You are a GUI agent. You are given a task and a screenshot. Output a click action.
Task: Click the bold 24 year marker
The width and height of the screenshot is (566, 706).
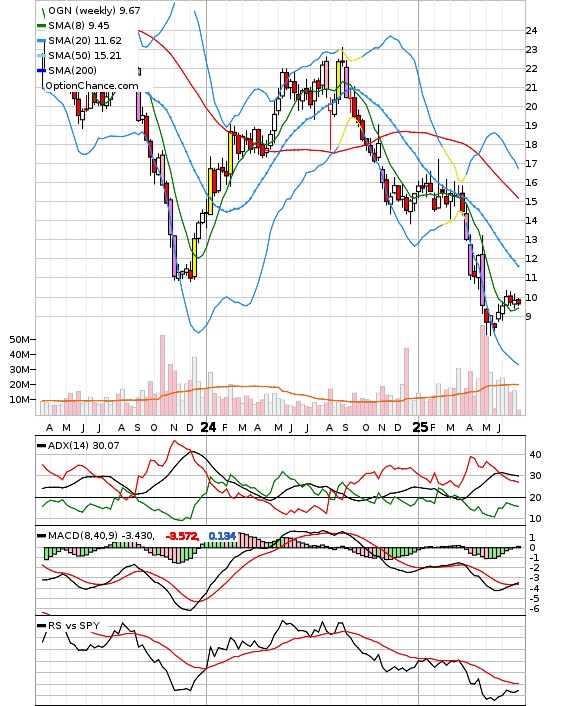(x=208, y=427)
